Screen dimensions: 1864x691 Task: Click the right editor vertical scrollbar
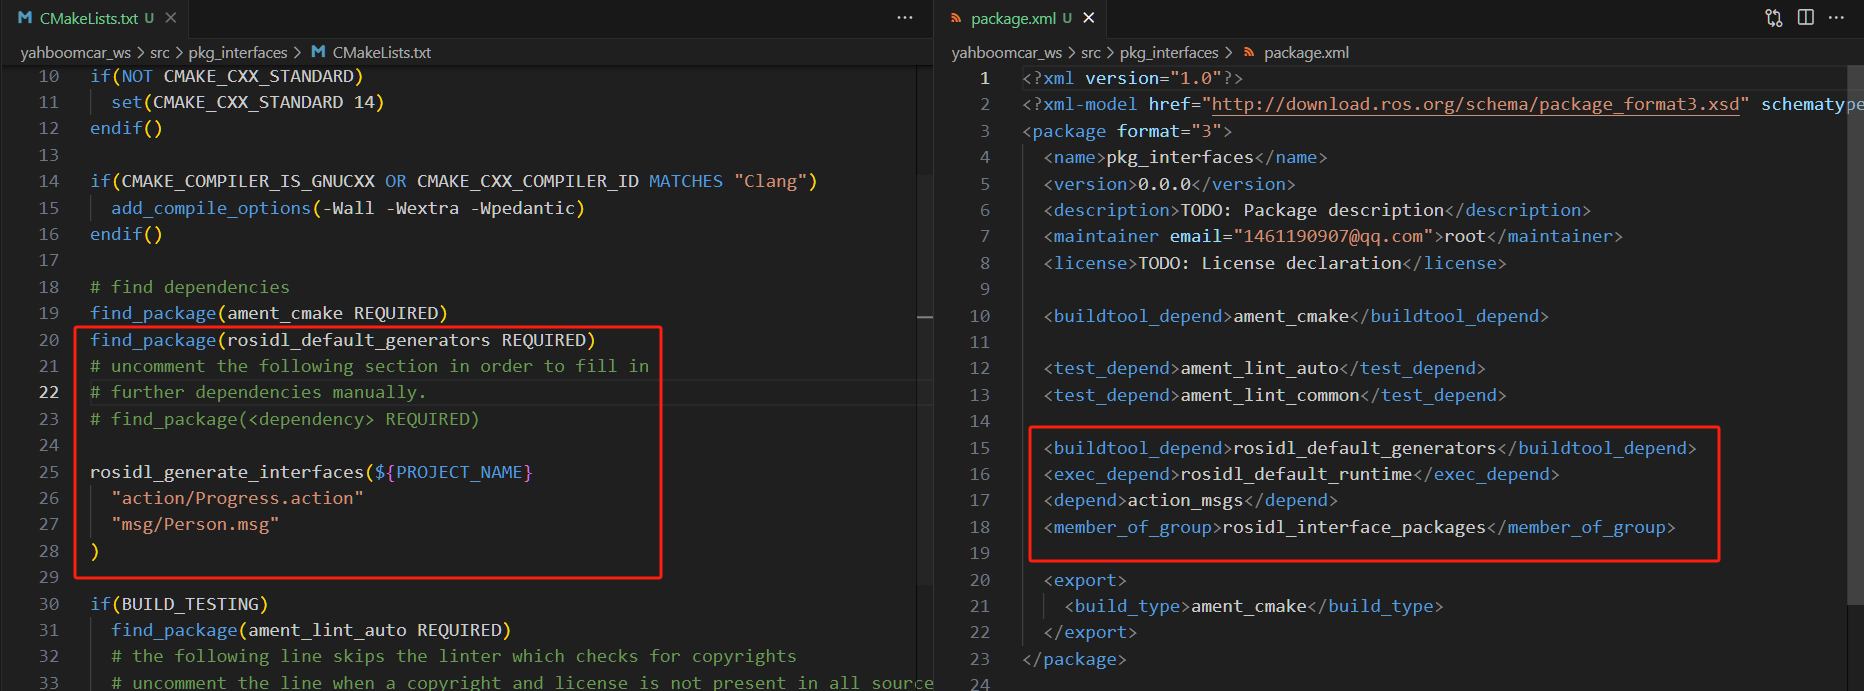tap(1855, 300)
